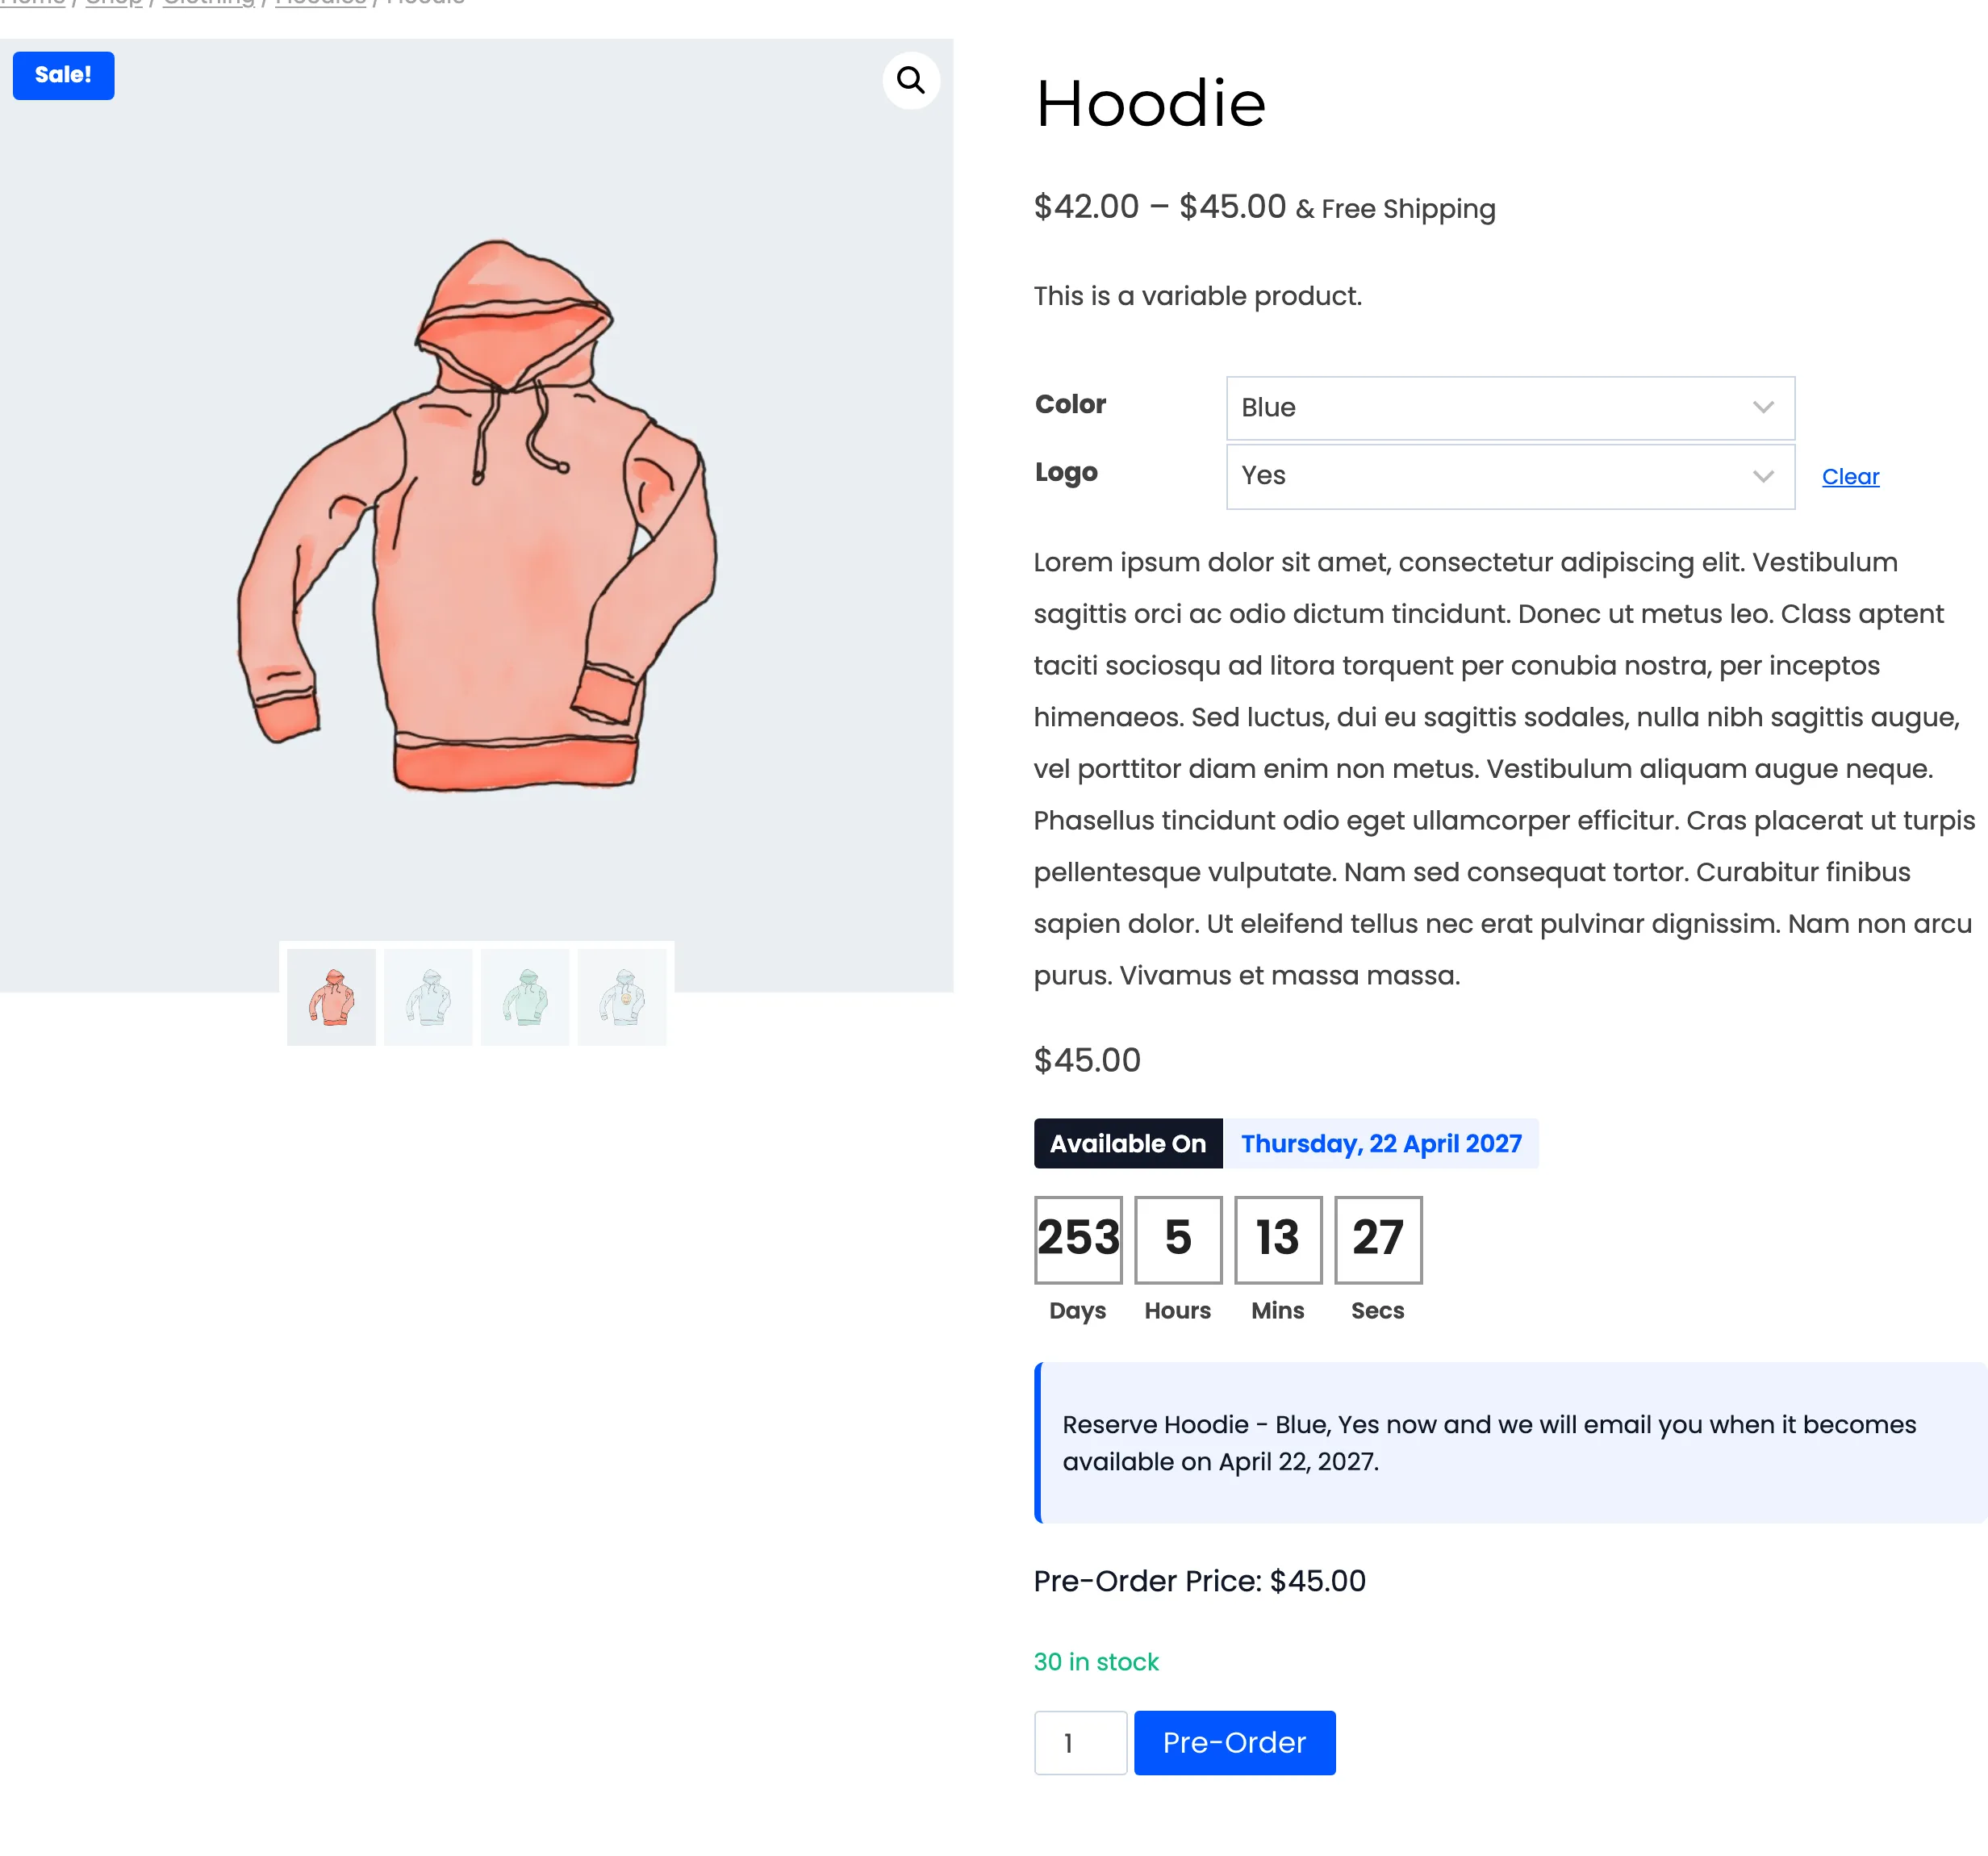This screenshot has height=1856, width=1988.
Task: Click the main red hoodie product image
Action: [x=477, y=515]
